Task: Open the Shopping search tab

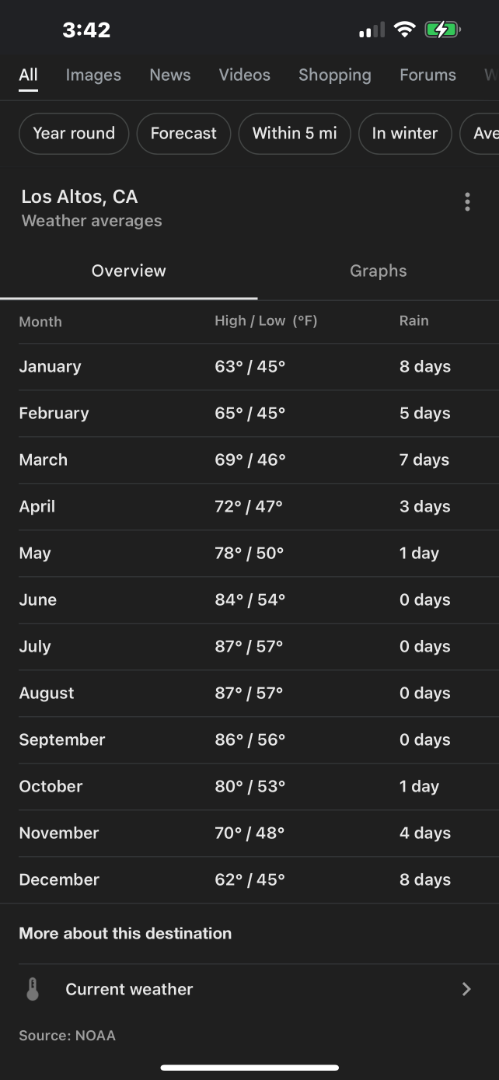Action: point(335,75)
